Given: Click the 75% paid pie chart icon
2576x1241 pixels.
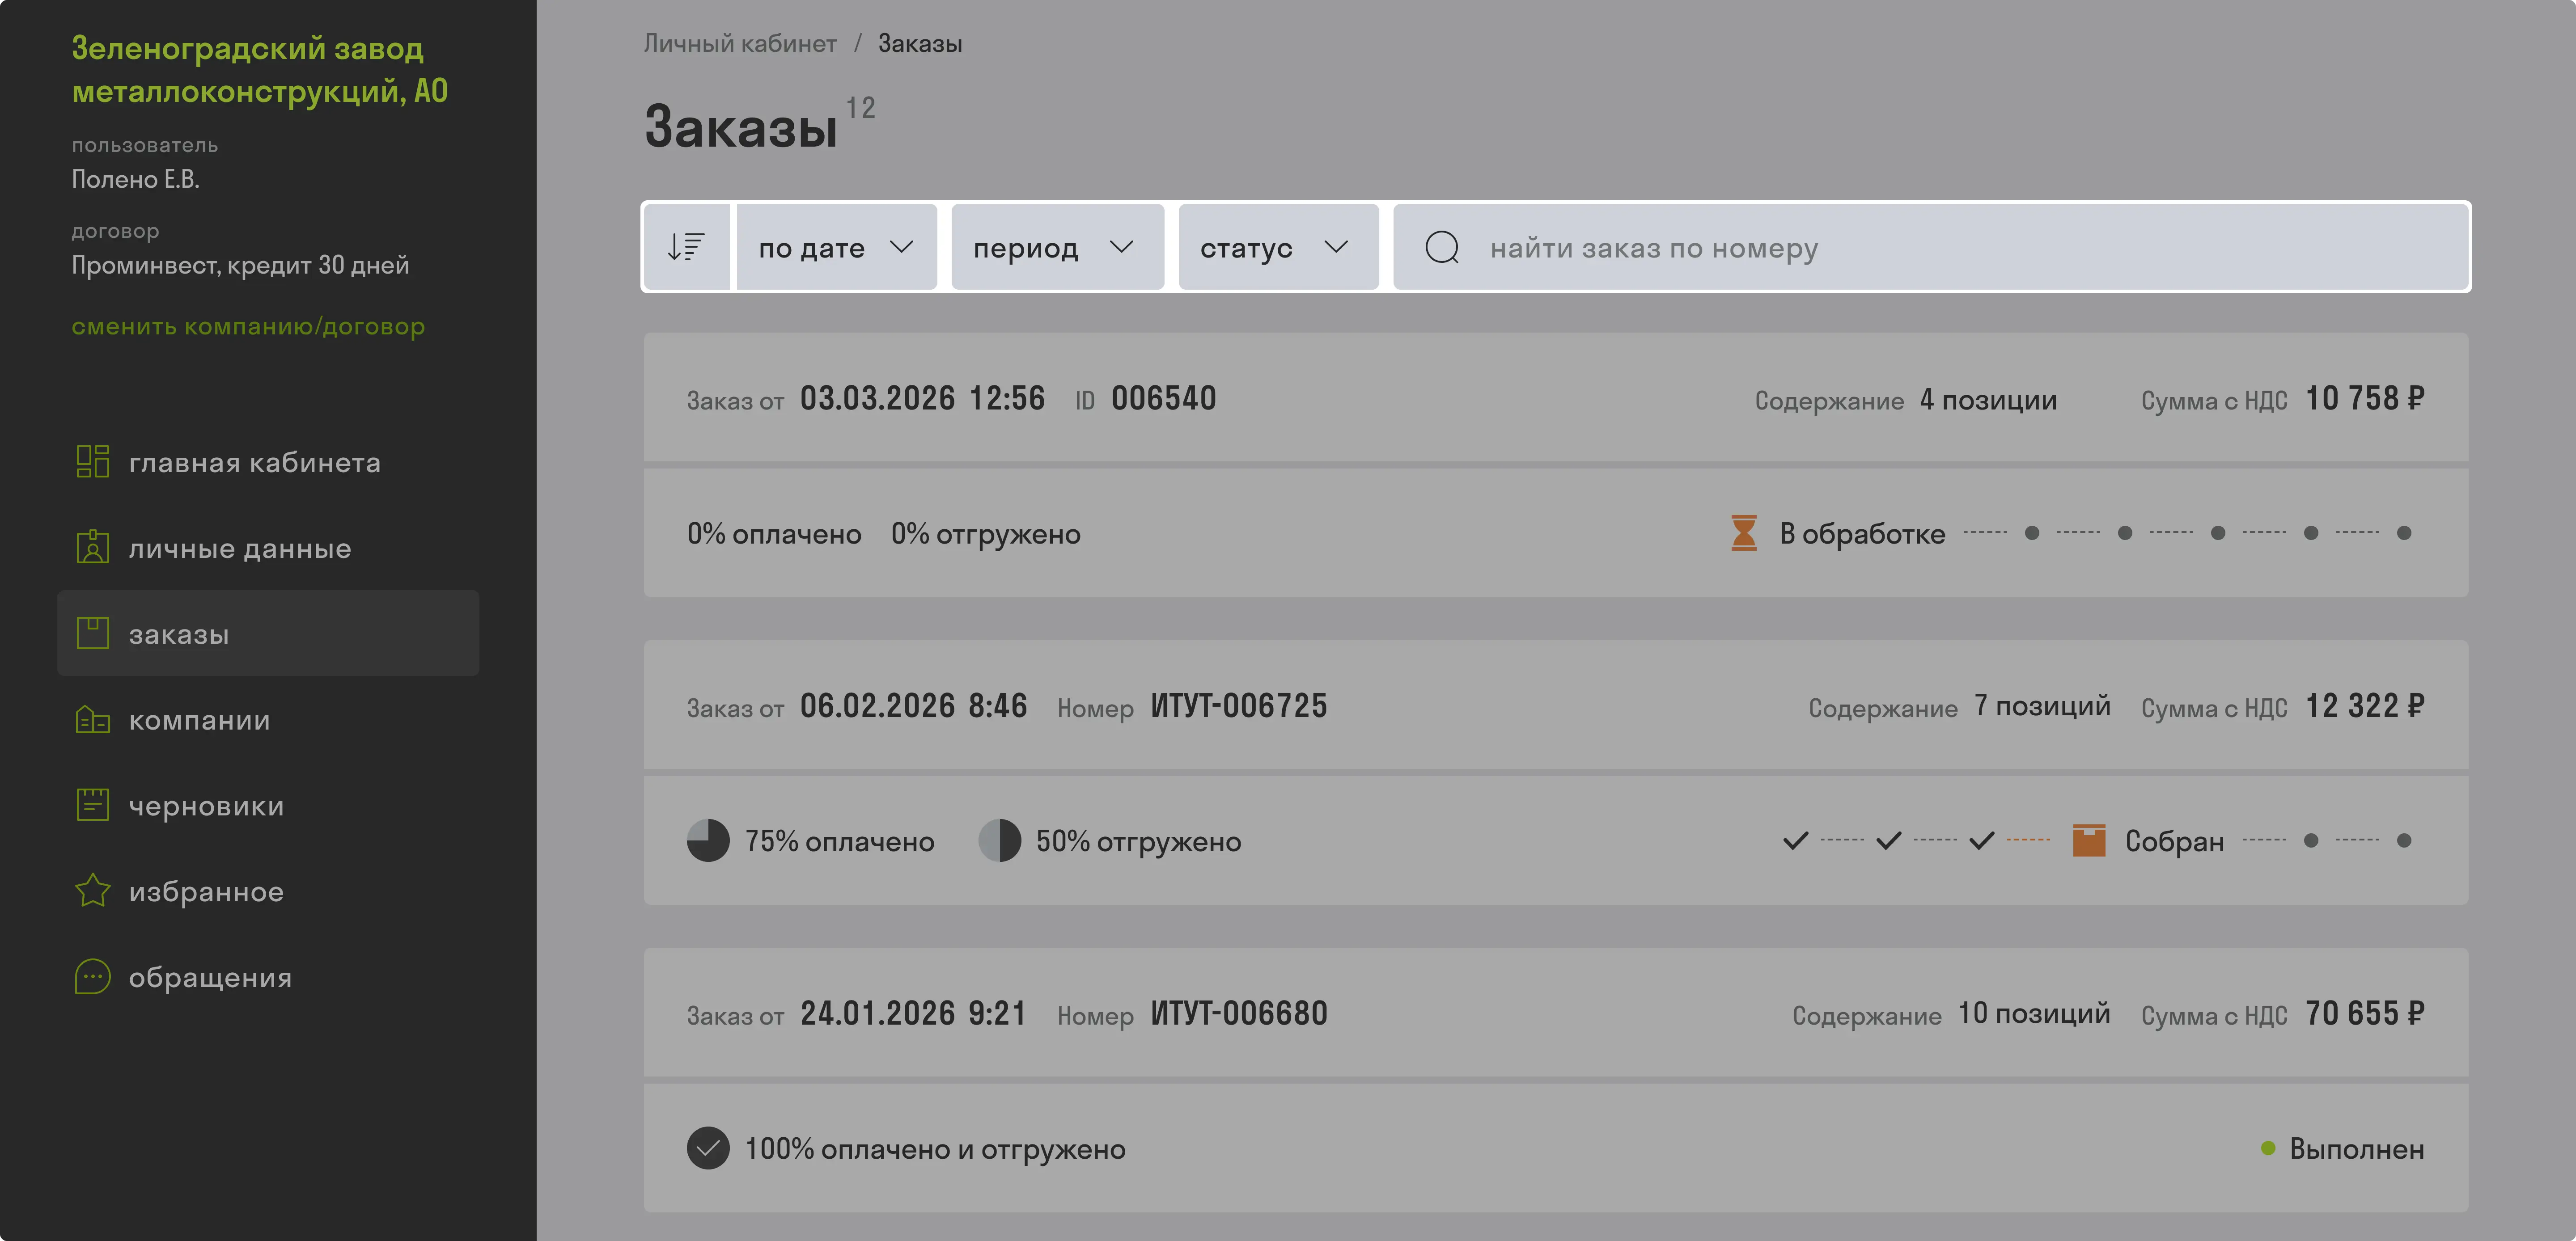Looking at the screenshot, I should pyautogui.click(x=708, y=841).
